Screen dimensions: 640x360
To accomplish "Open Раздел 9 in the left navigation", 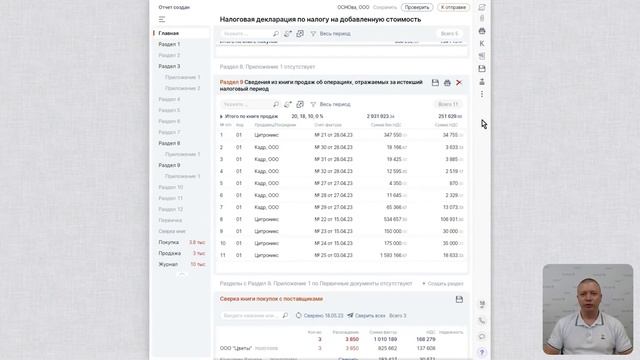I will tap(169, 165).
